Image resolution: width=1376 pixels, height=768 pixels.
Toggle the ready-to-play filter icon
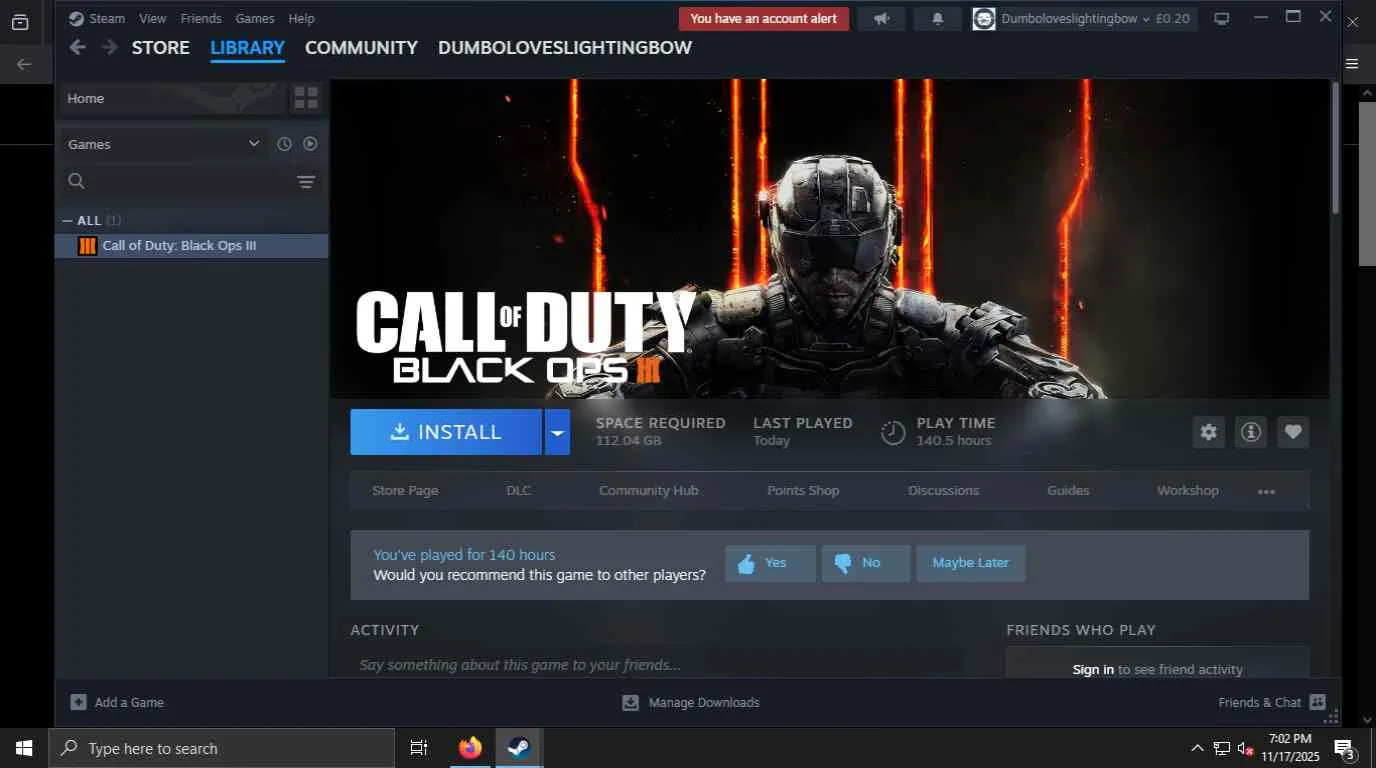click(310, 144)
